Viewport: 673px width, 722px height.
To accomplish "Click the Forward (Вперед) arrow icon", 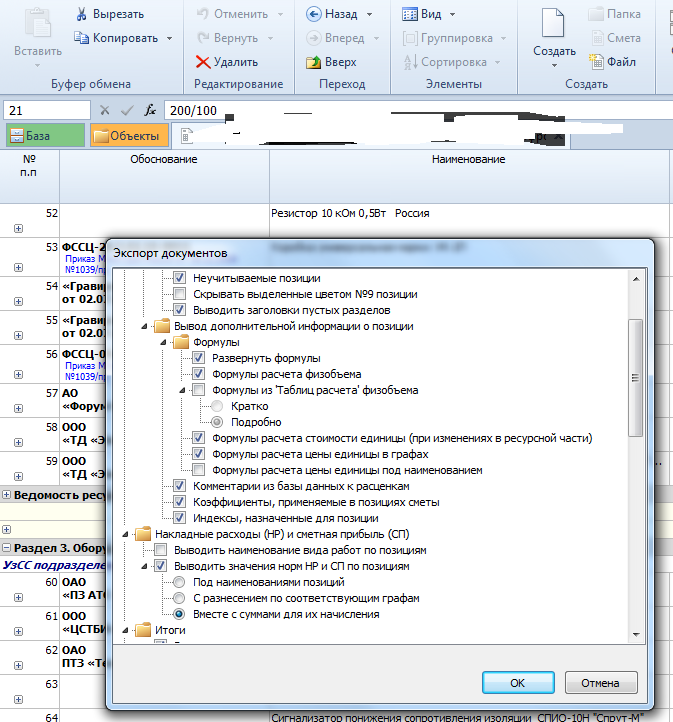I will (313, 38).
